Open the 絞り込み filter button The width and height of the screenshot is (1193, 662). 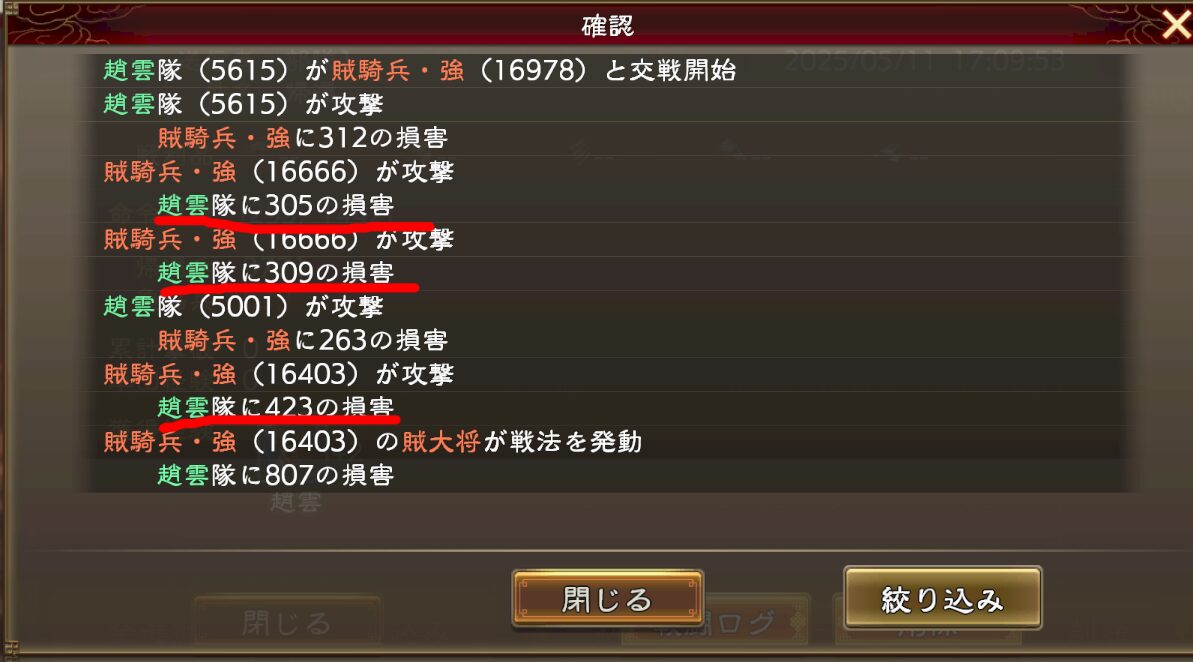click(942, 598)
